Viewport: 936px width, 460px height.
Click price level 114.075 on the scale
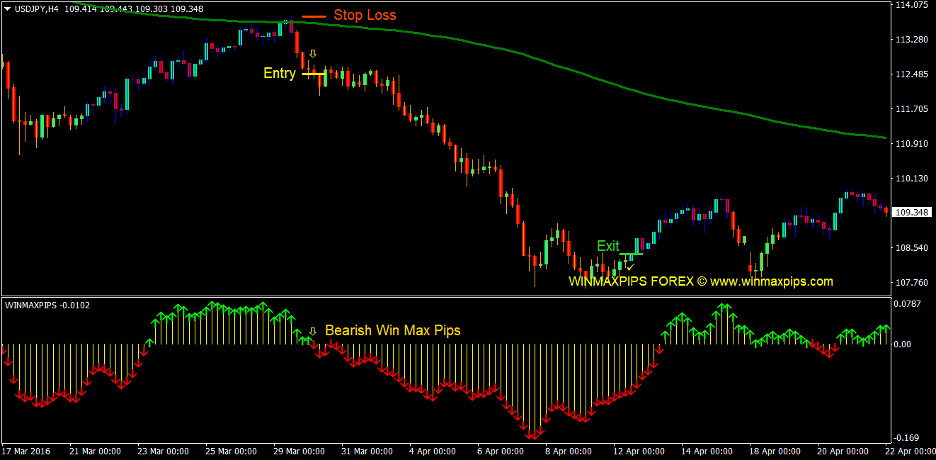click(x=911, y=5)
